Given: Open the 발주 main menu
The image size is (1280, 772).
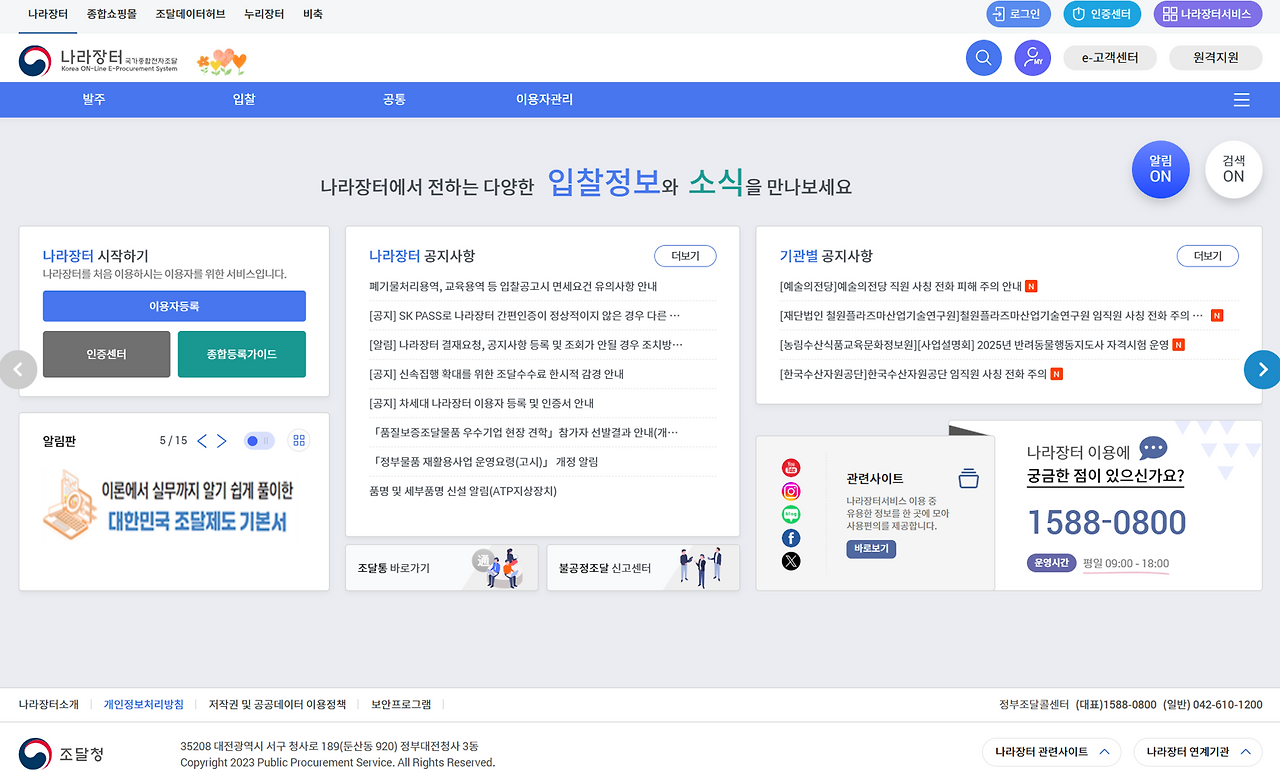Looking at the screenshot, I should 94,100.
